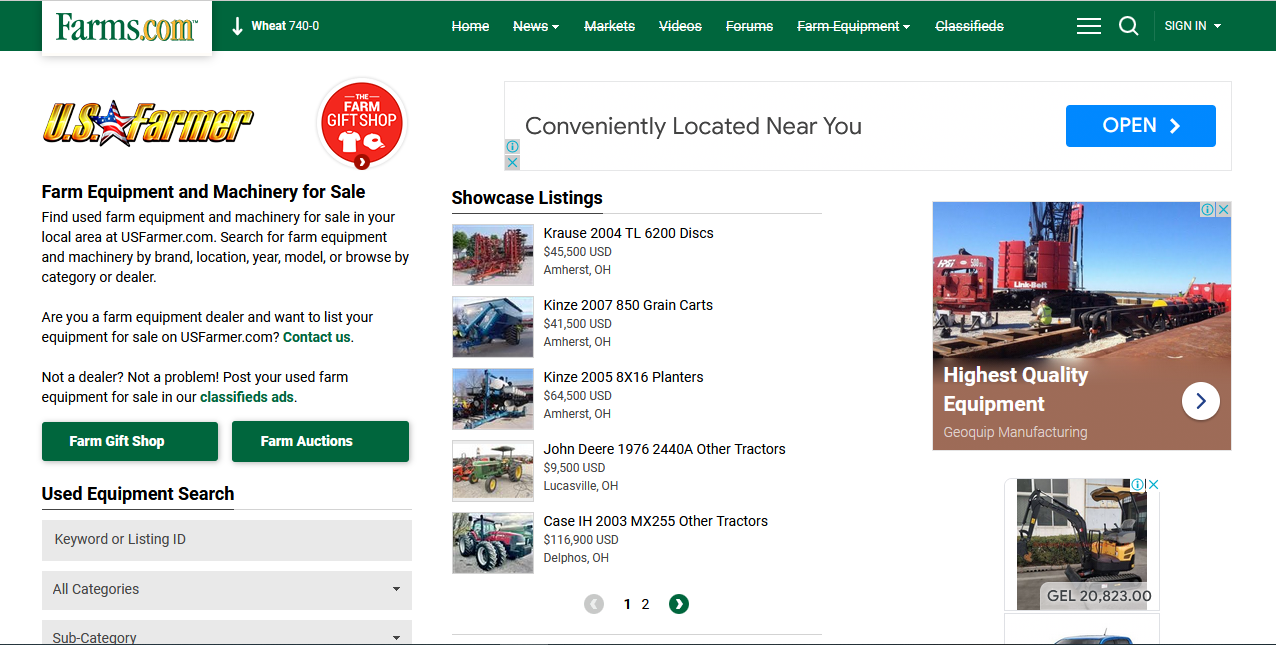
Task: Open Kinze 2005 8X16 Planters listing
Action: tap(623, 377)
